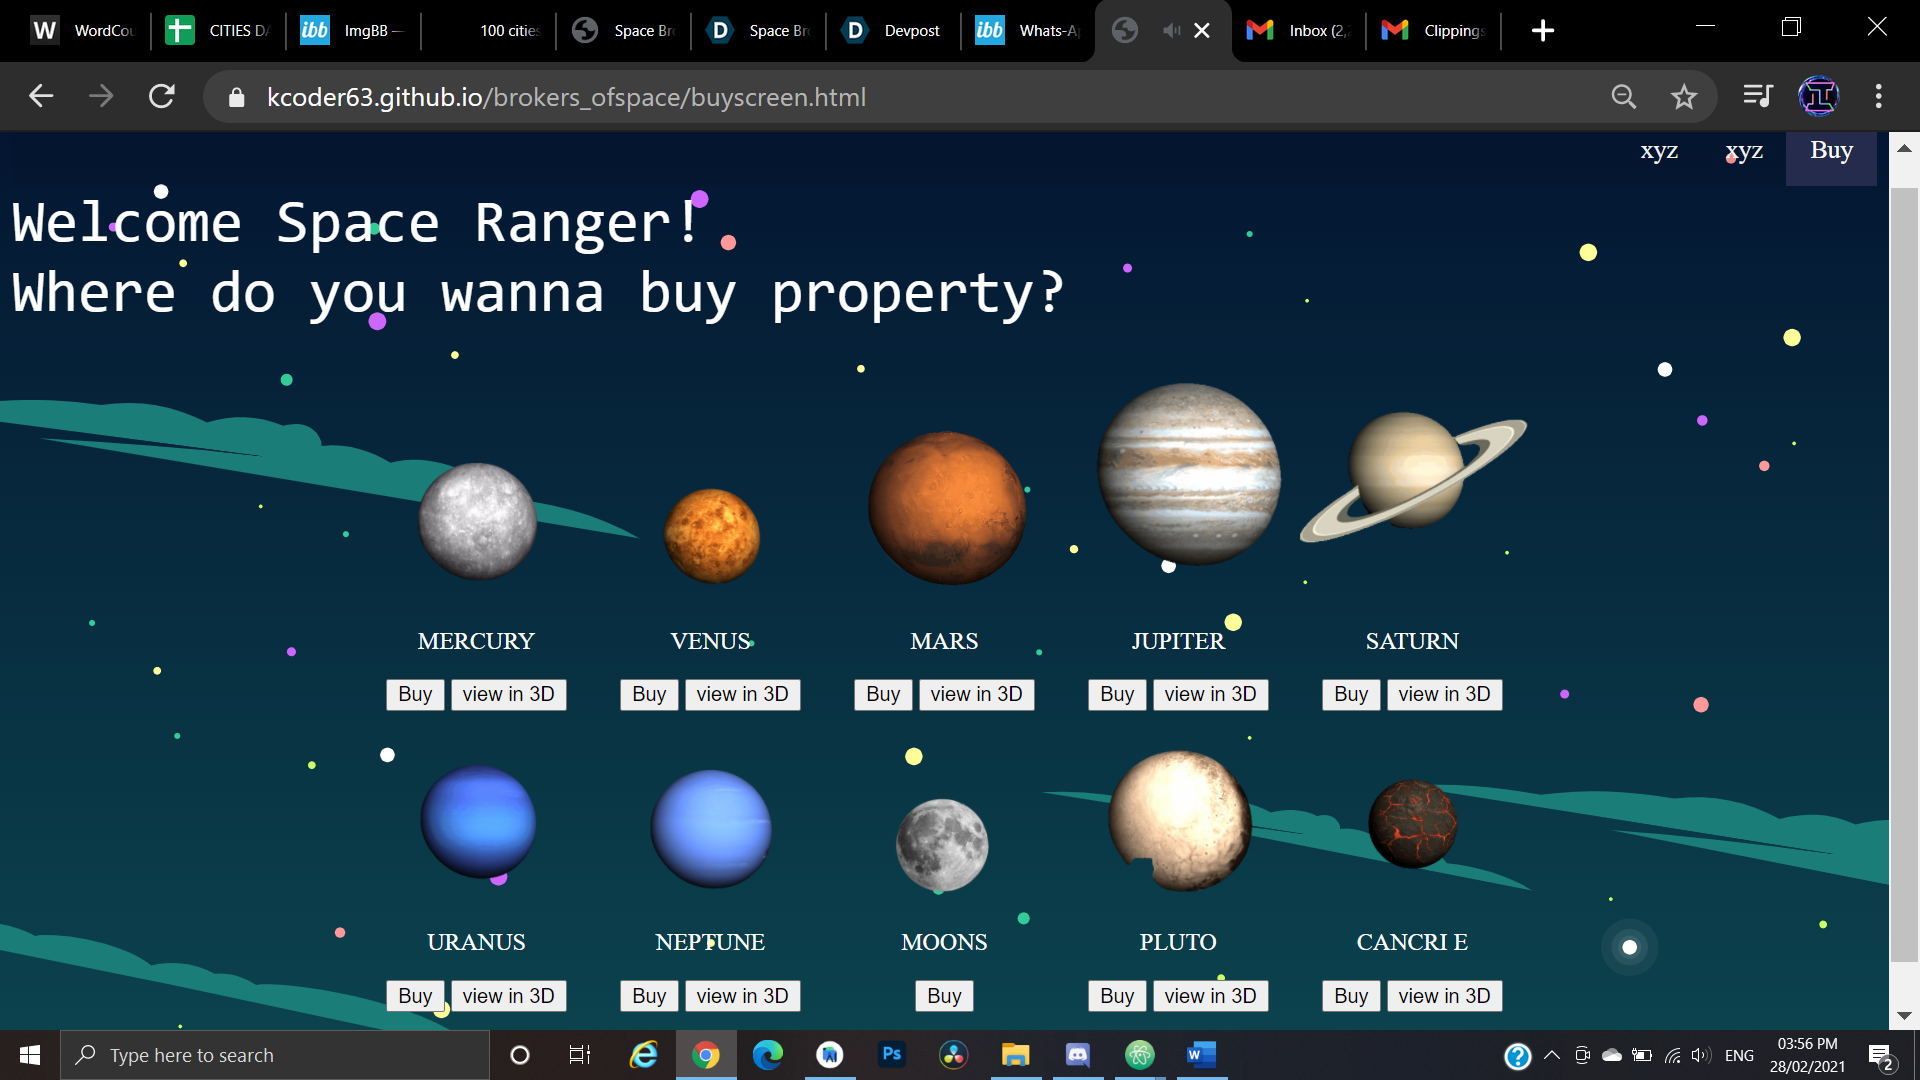
Task: Open the address bar zoom search icon
Action: click(1623, 97)
